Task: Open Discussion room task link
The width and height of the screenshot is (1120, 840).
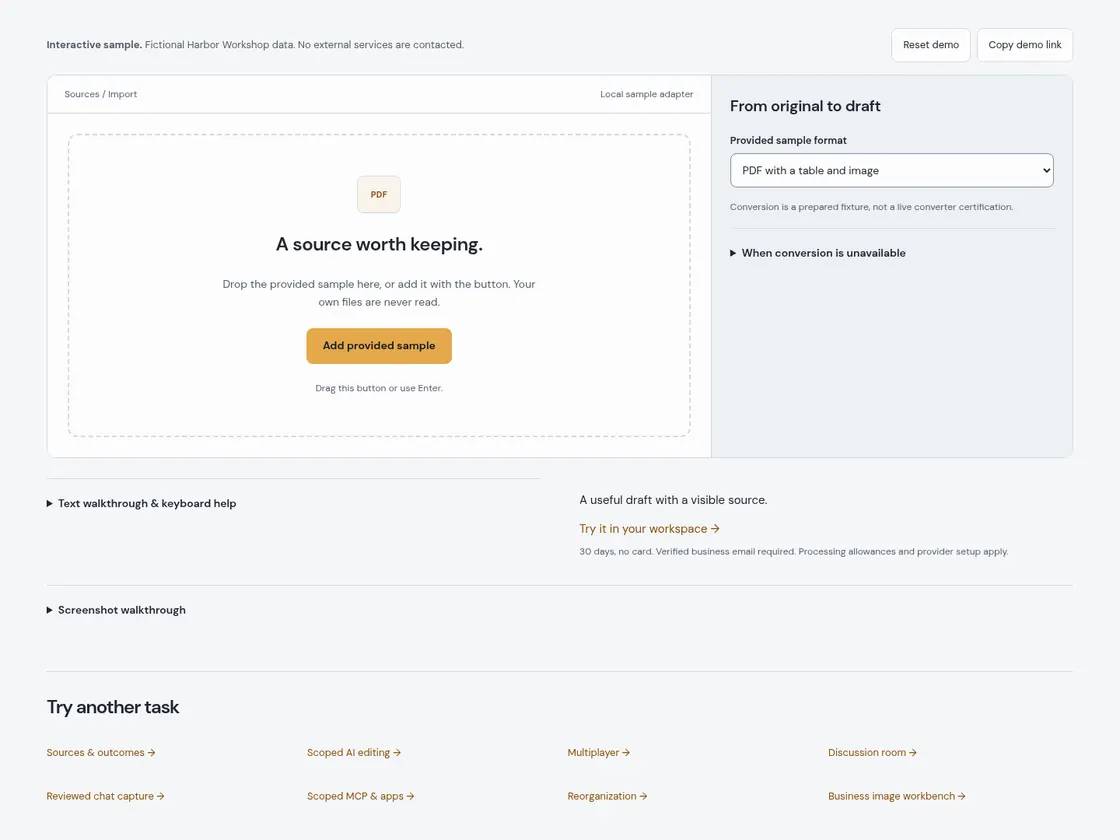Action: click(872, 753)
